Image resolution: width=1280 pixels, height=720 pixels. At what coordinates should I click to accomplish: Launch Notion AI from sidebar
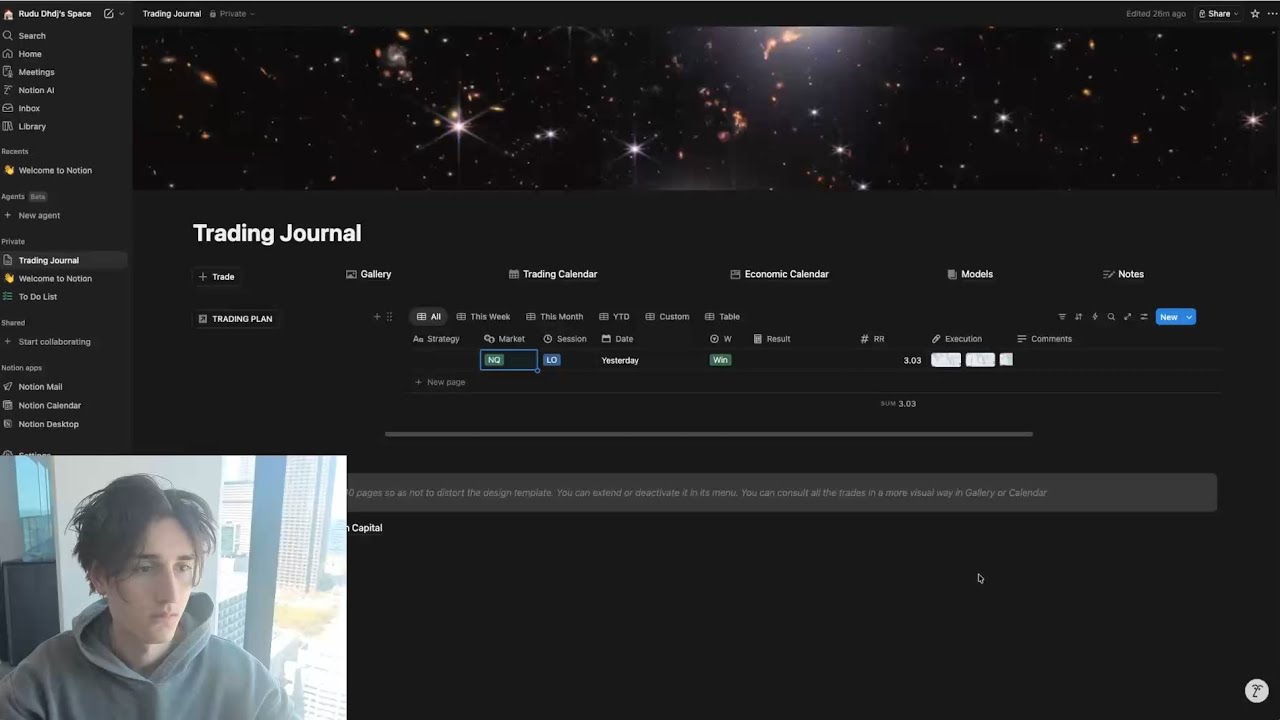pos(36,90)
